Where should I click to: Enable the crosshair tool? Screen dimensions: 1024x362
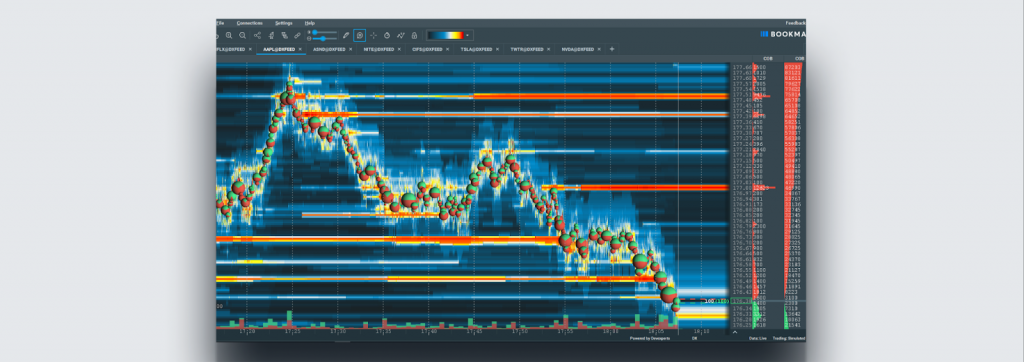point(374,35)
